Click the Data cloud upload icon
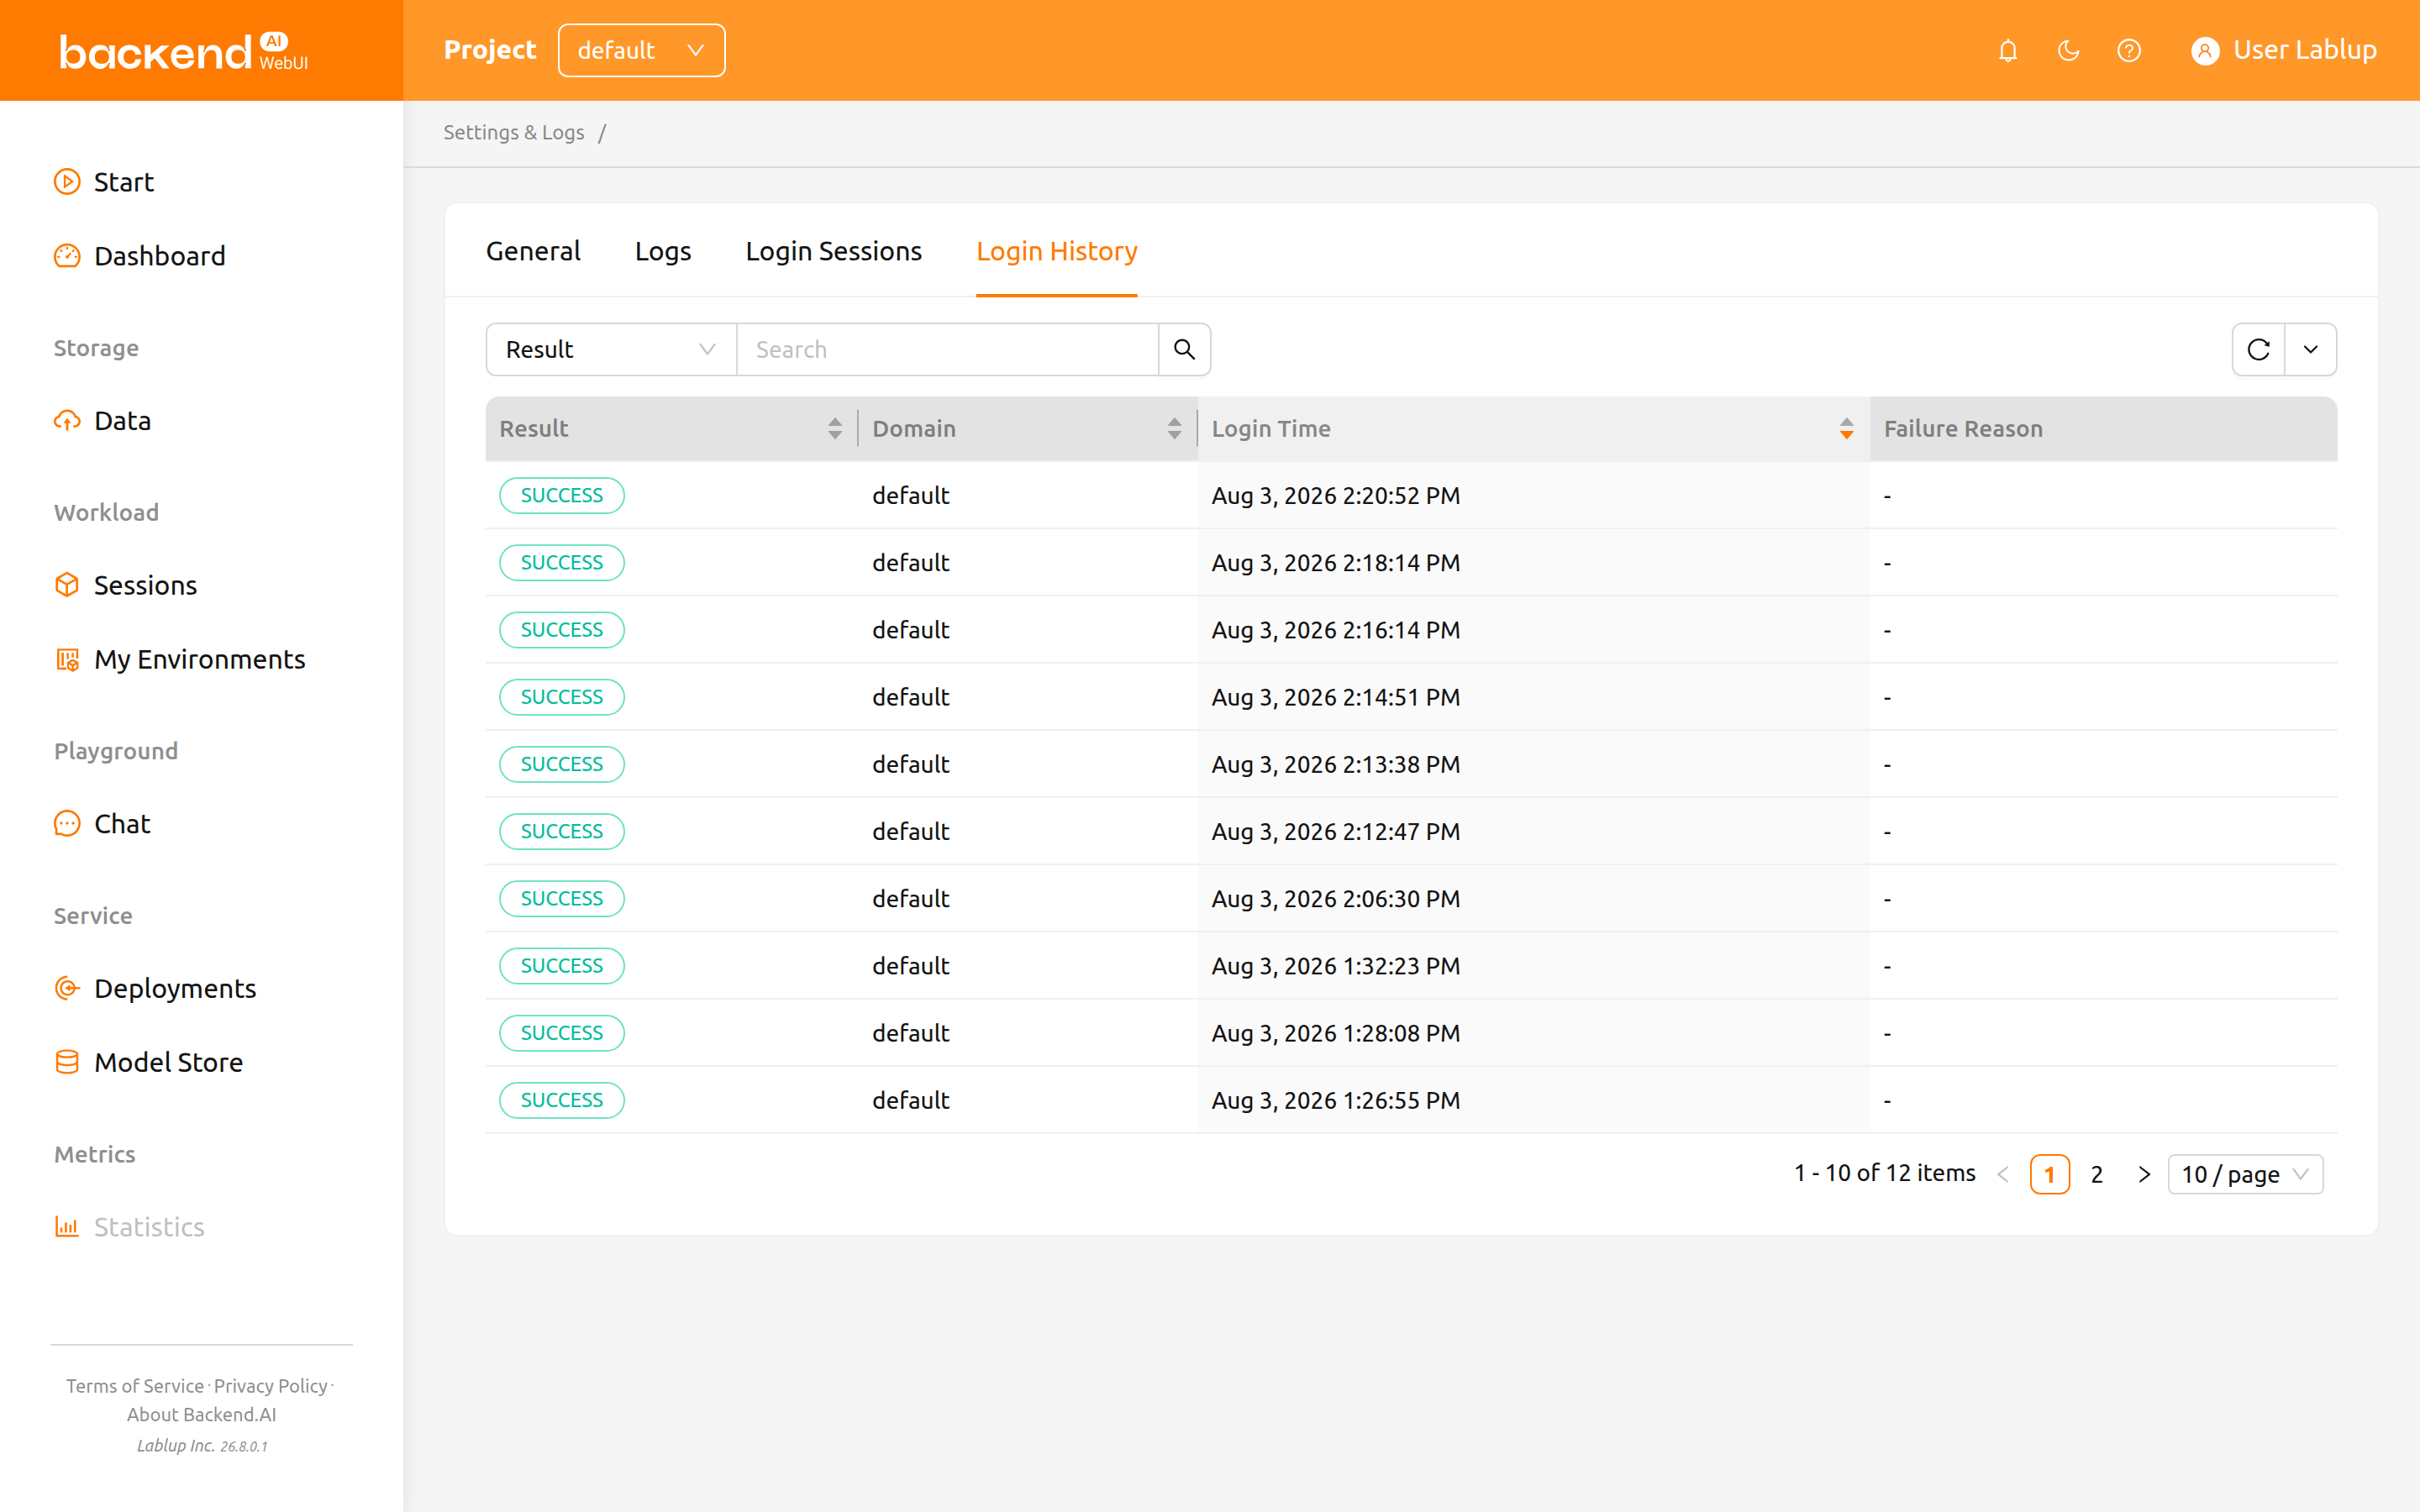The image size is (2420, 1512). (67, 421)
